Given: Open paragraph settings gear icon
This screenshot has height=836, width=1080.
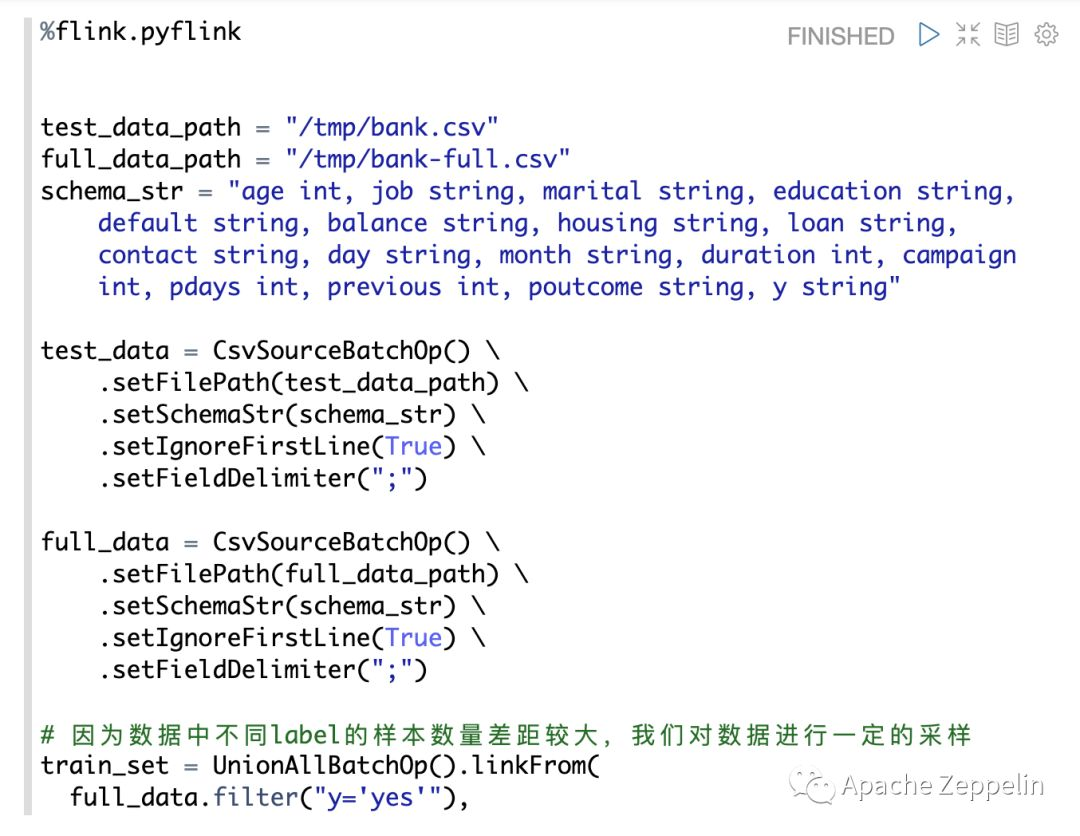Looking at the screenshot, I should pyautogui.click(x=1046, y=34).
